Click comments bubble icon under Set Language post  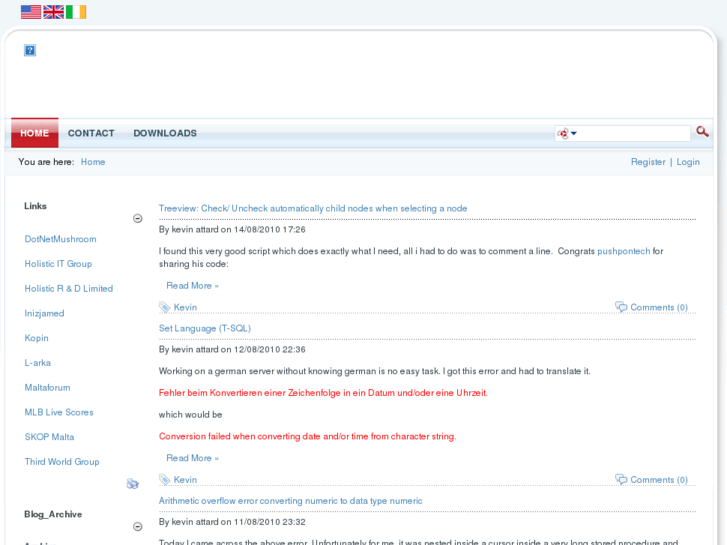click(x=621, y=480)
